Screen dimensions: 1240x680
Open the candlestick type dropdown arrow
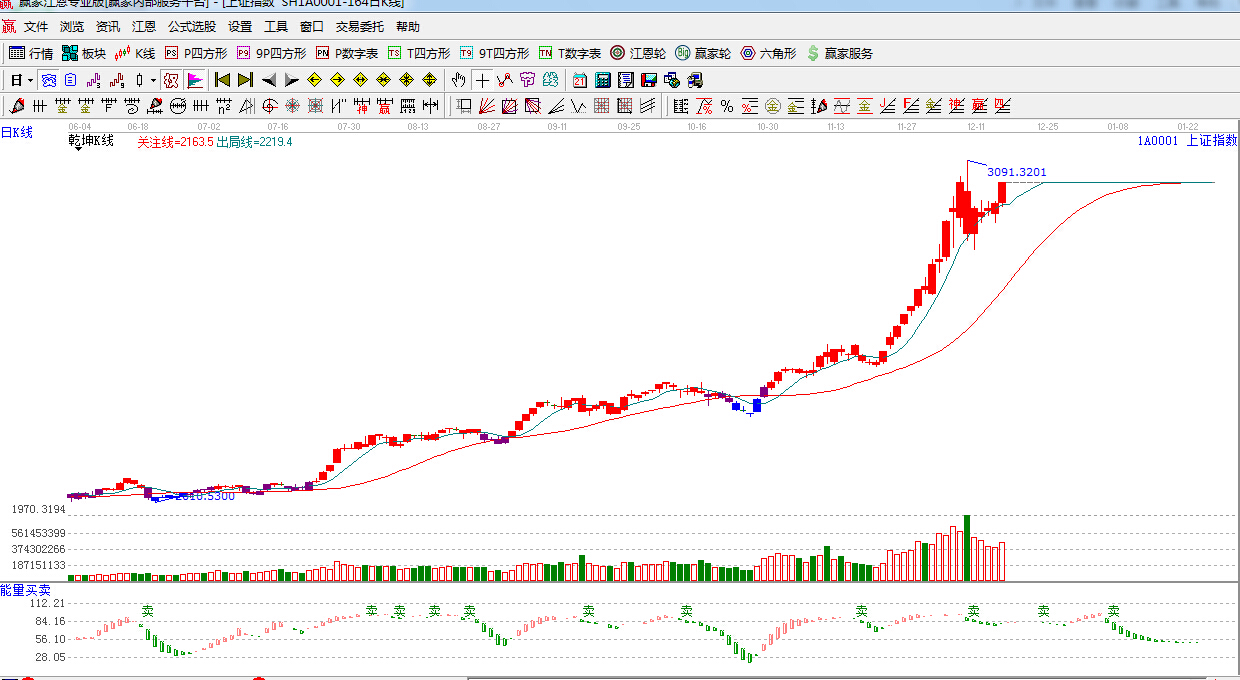pyautogui.click(x=153, y=80)
